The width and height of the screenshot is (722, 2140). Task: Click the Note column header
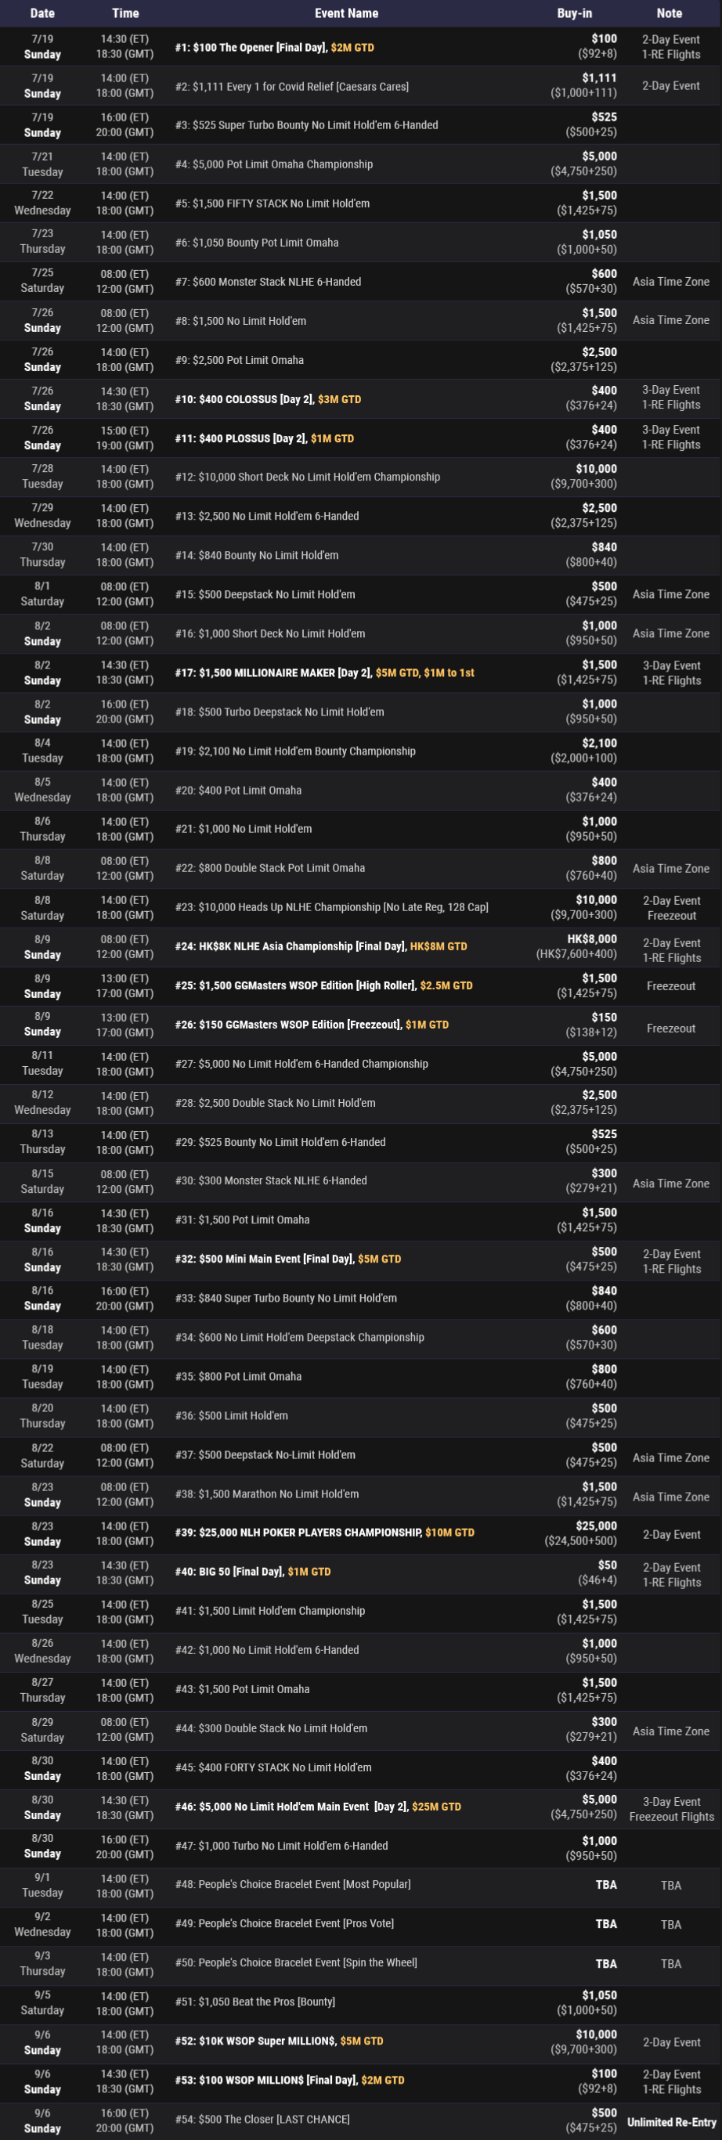click(x=670, y=13)
